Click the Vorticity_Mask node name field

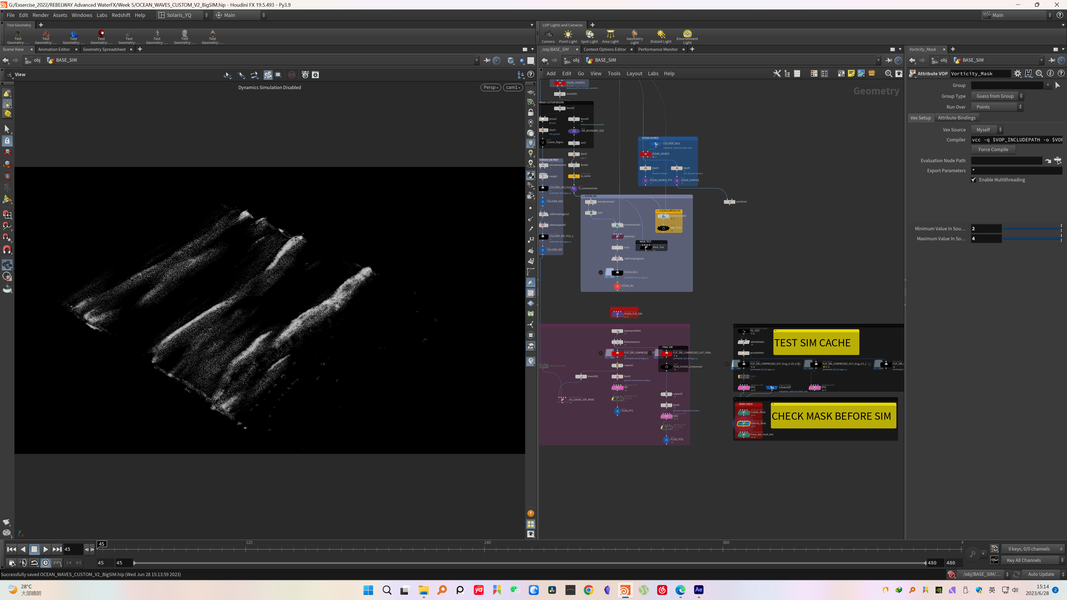tap(980, 73)
